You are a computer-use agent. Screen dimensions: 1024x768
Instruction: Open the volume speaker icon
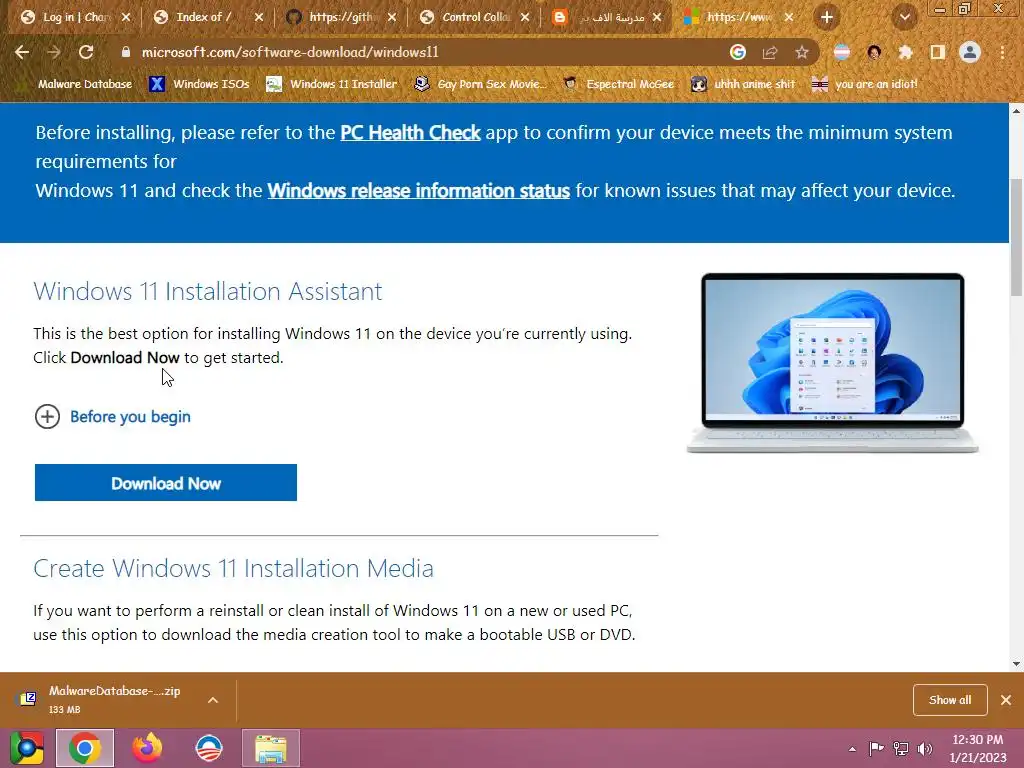tap(925, 748)
